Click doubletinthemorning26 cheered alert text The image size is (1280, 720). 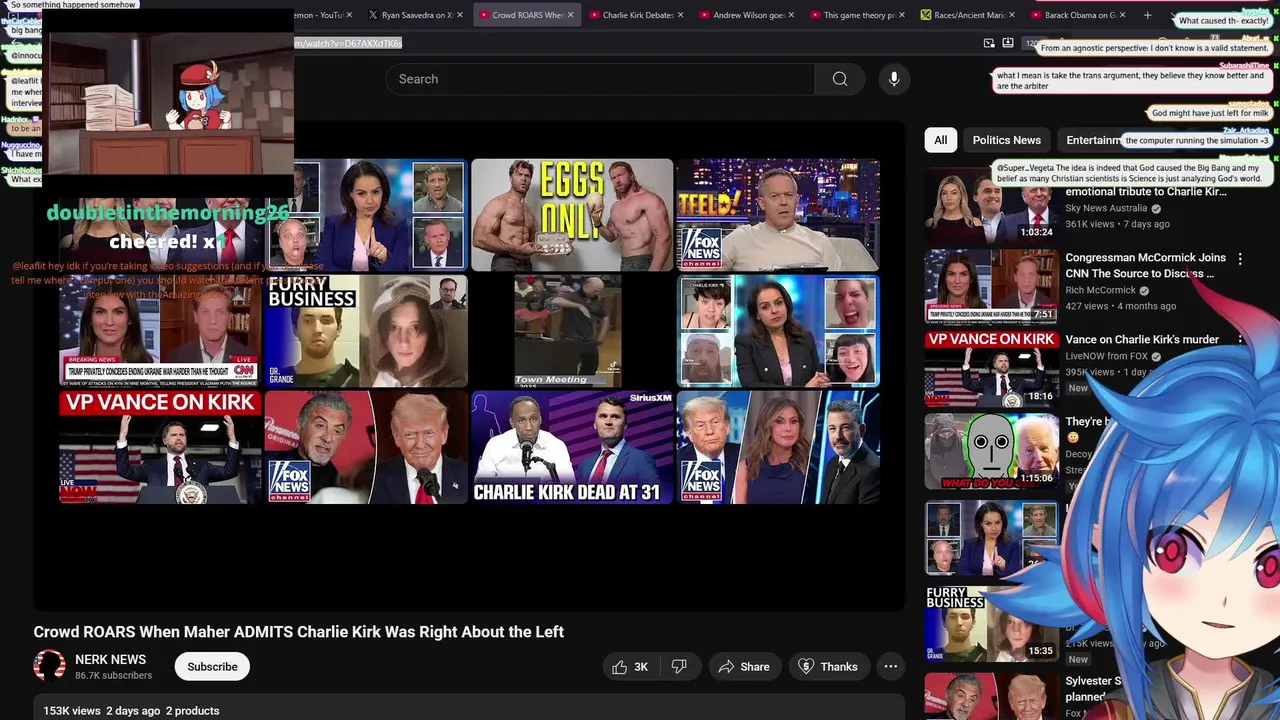pos(168,226)
